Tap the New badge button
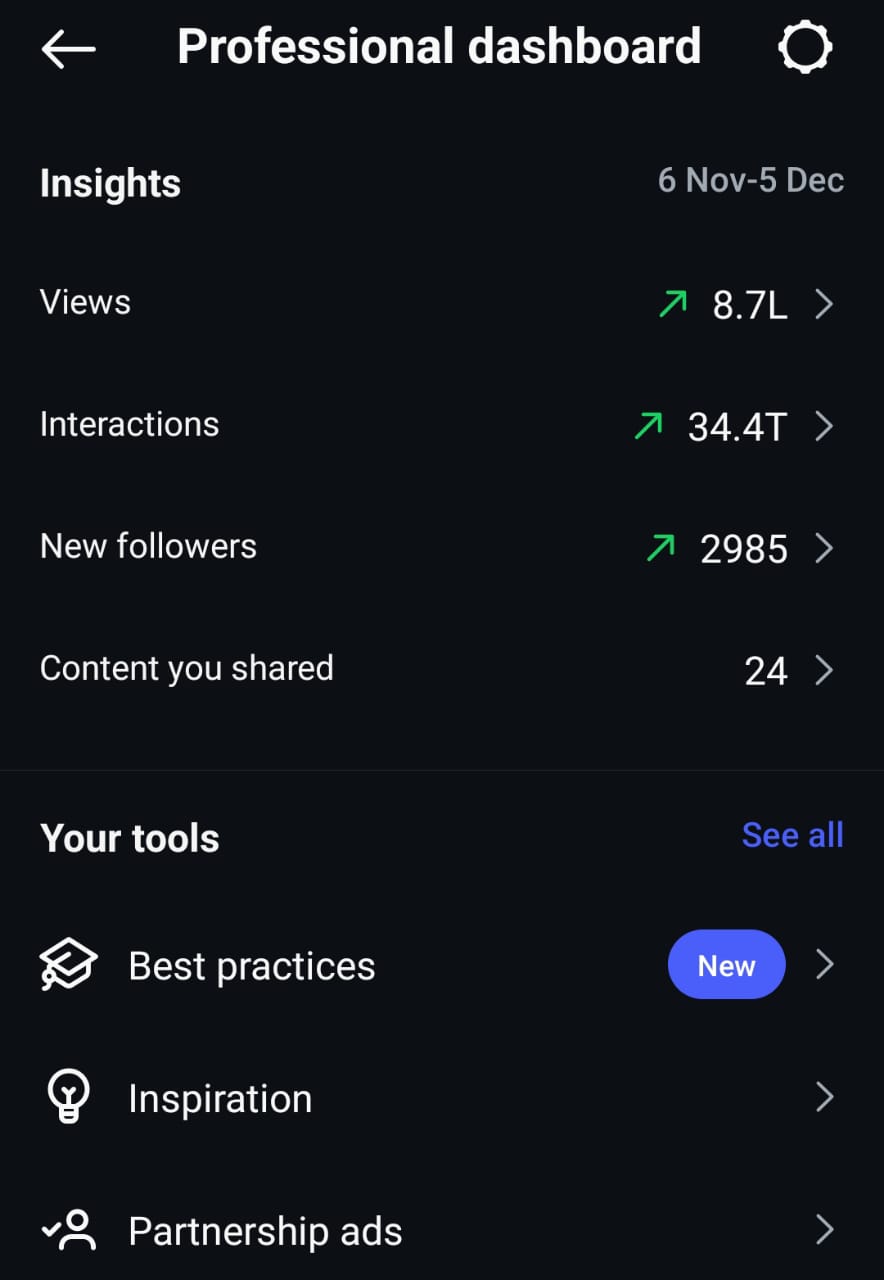884x1280 pixels. click(726, 965)
